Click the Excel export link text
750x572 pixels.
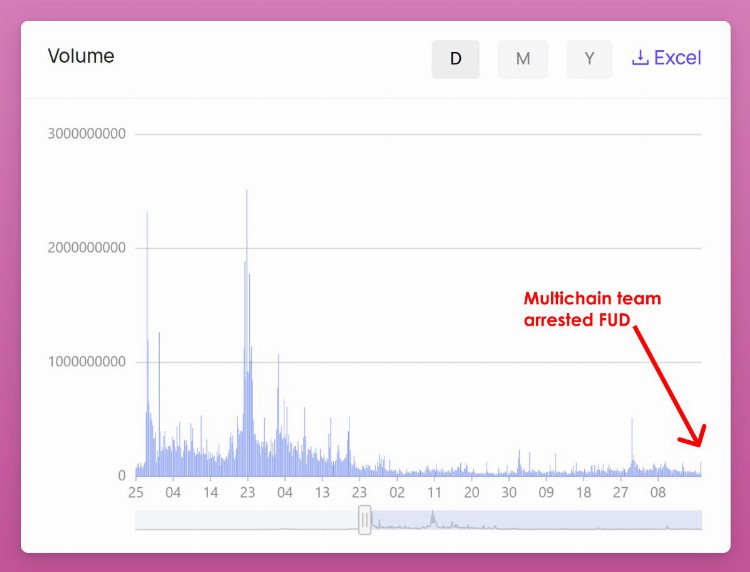[678, 58]
